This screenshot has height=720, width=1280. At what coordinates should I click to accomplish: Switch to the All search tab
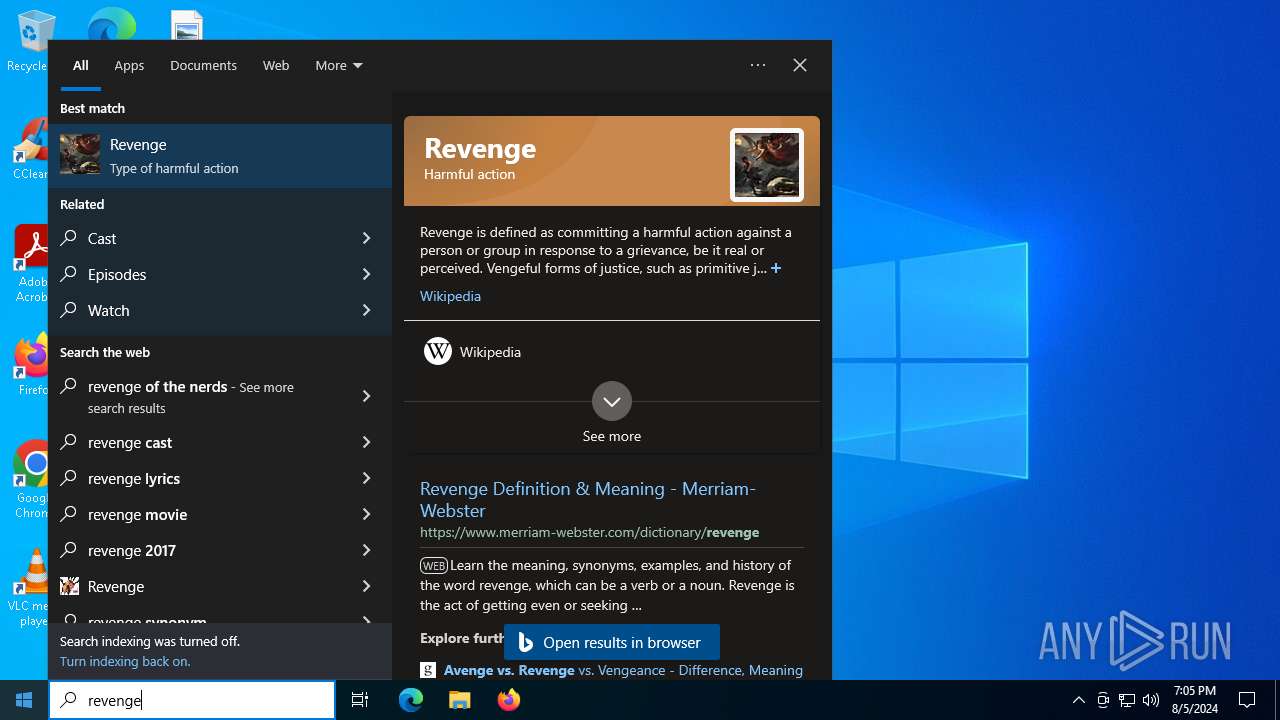[x=81, y=65]
